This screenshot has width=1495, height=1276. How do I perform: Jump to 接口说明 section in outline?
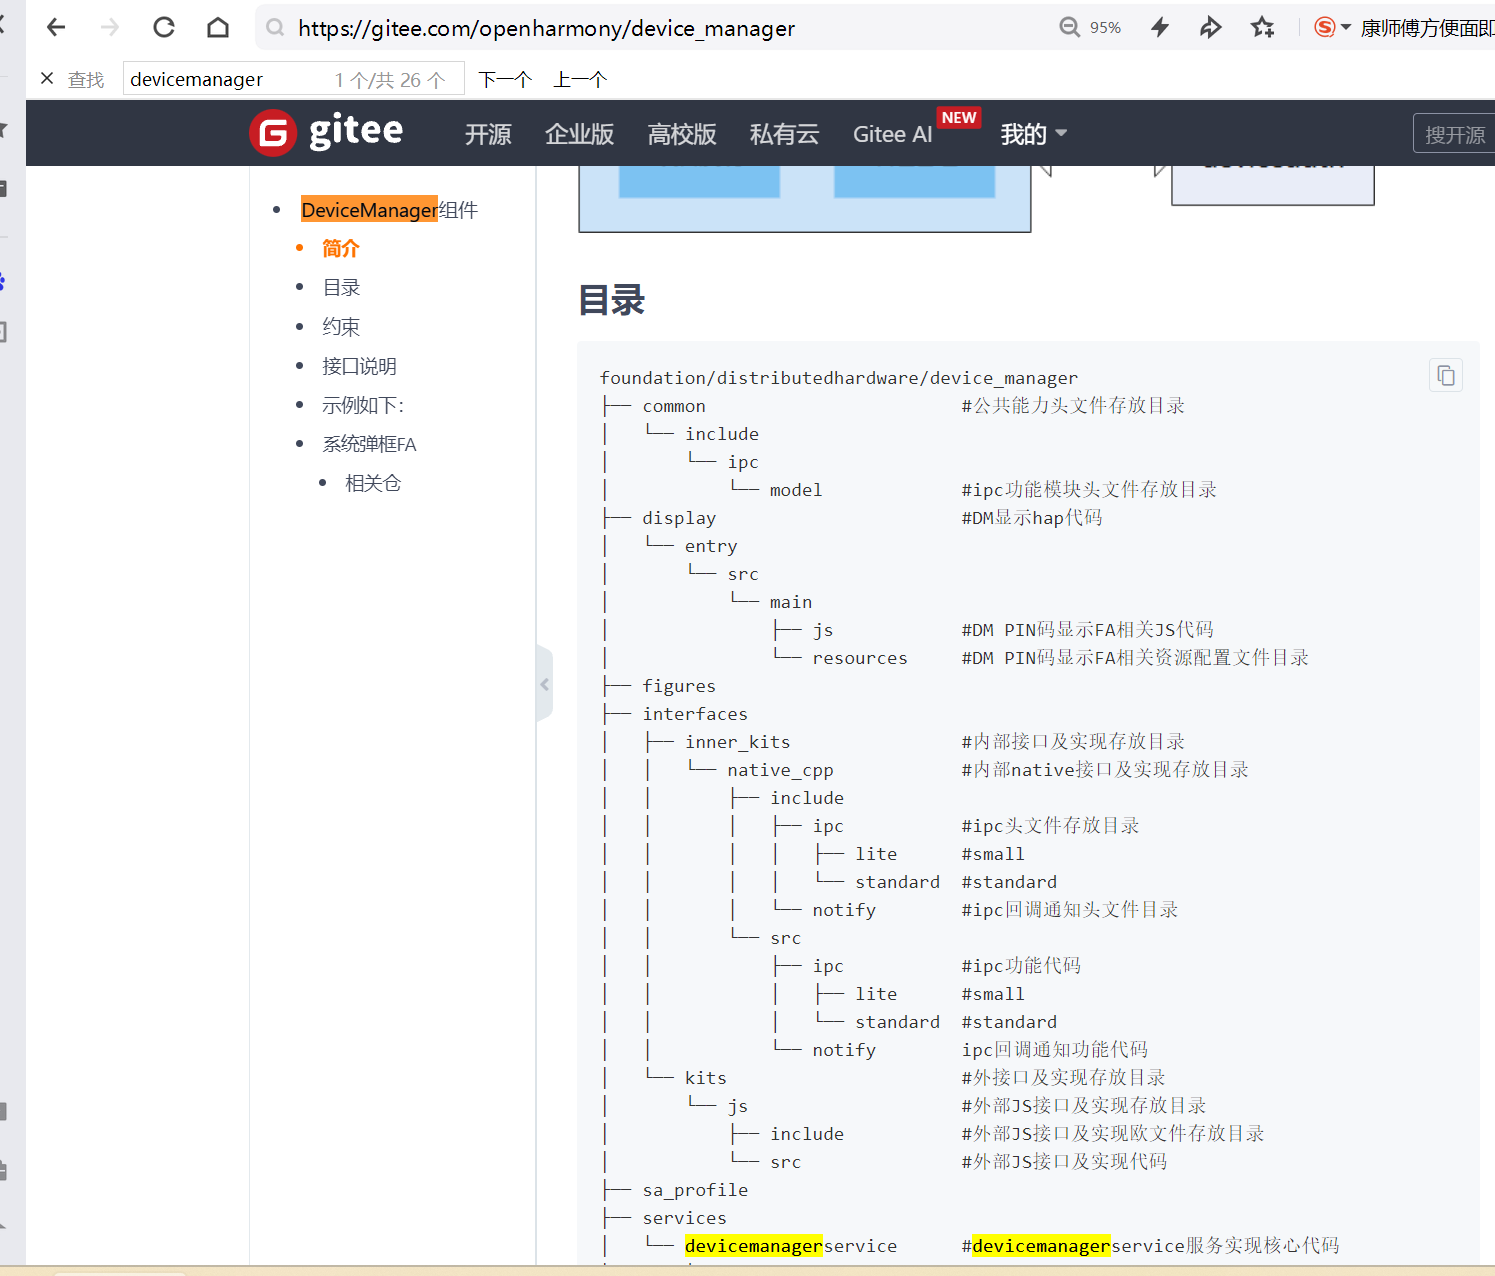tap(359, 366)
